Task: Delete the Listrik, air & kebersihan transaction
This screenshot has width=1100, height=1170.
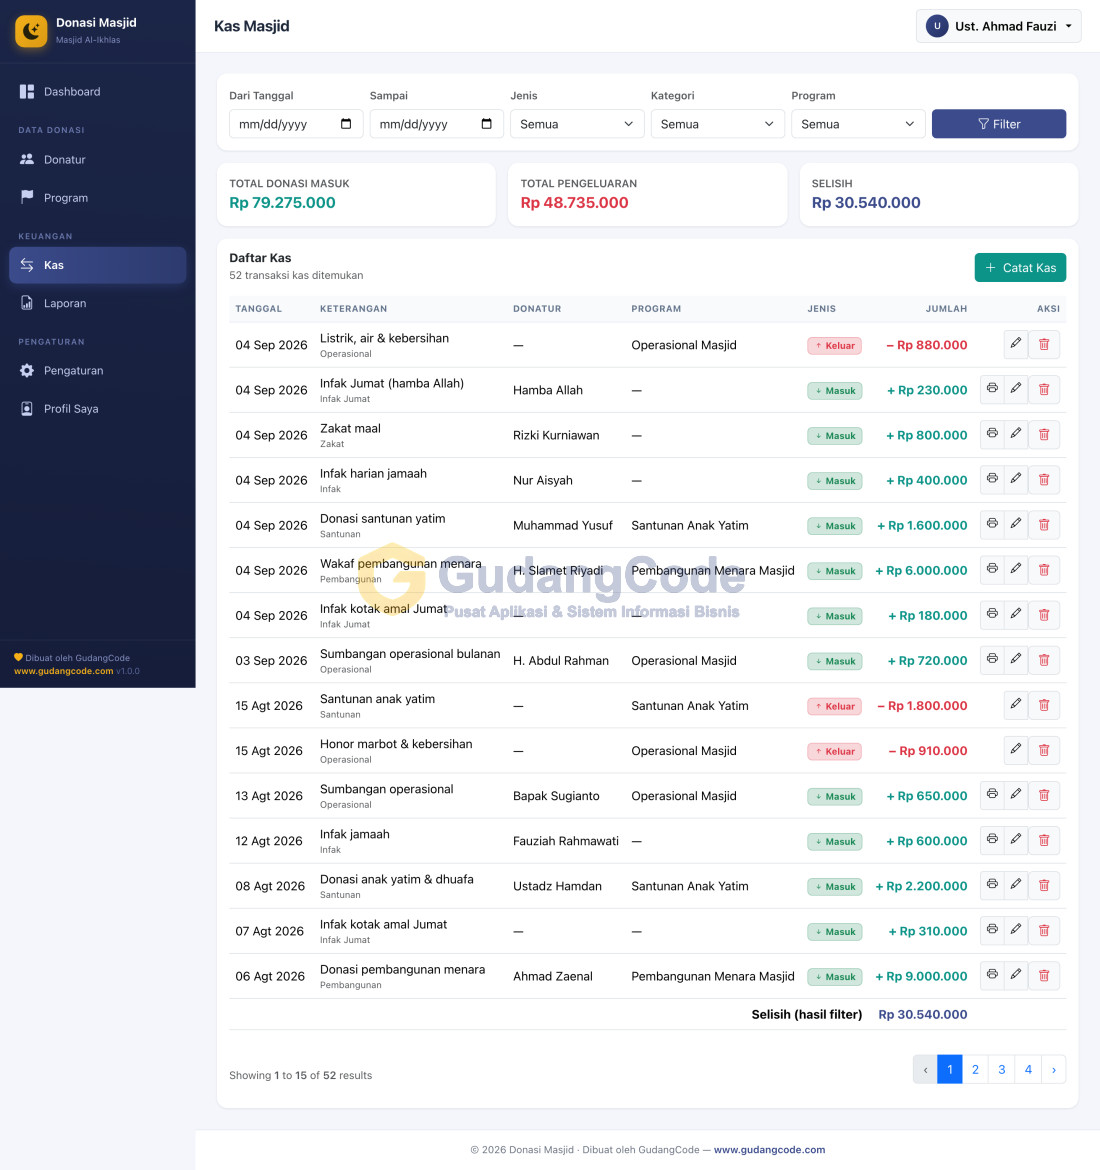Action: coord(1044,344)
